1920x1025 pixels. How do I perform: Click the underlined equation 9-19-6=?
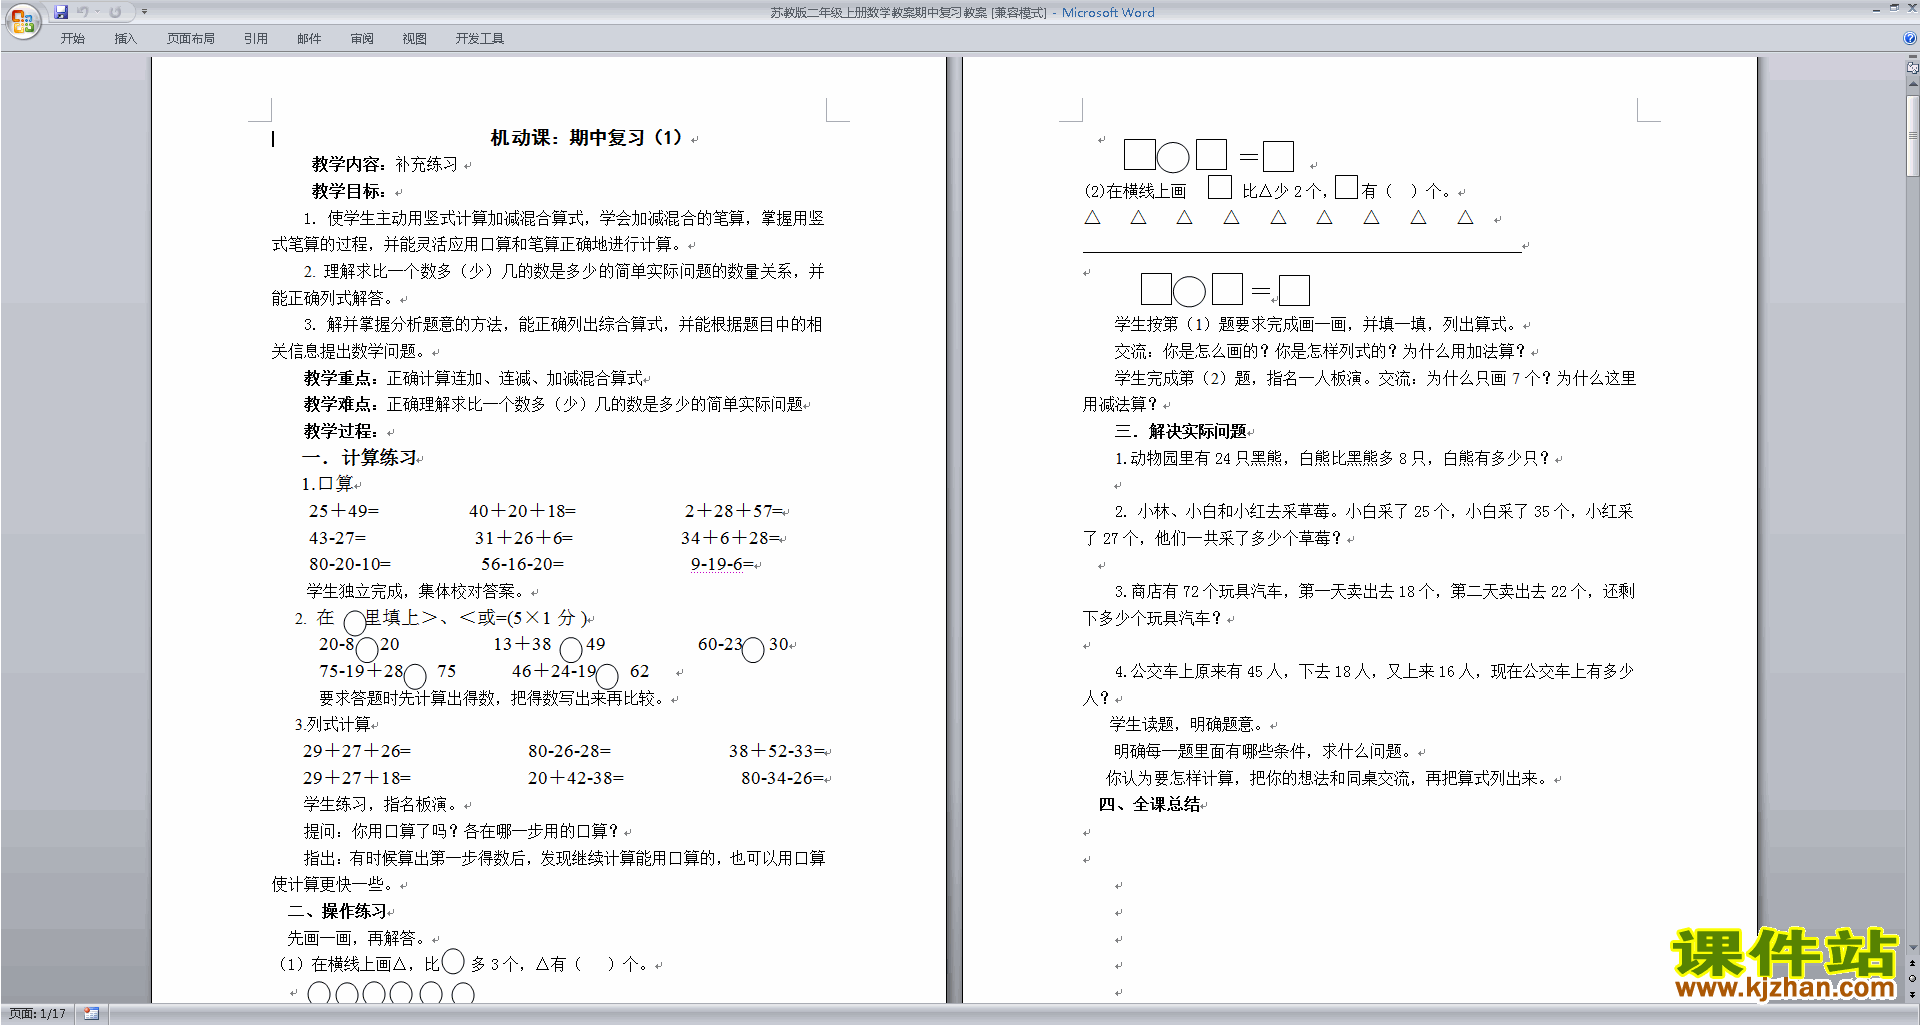722,564
